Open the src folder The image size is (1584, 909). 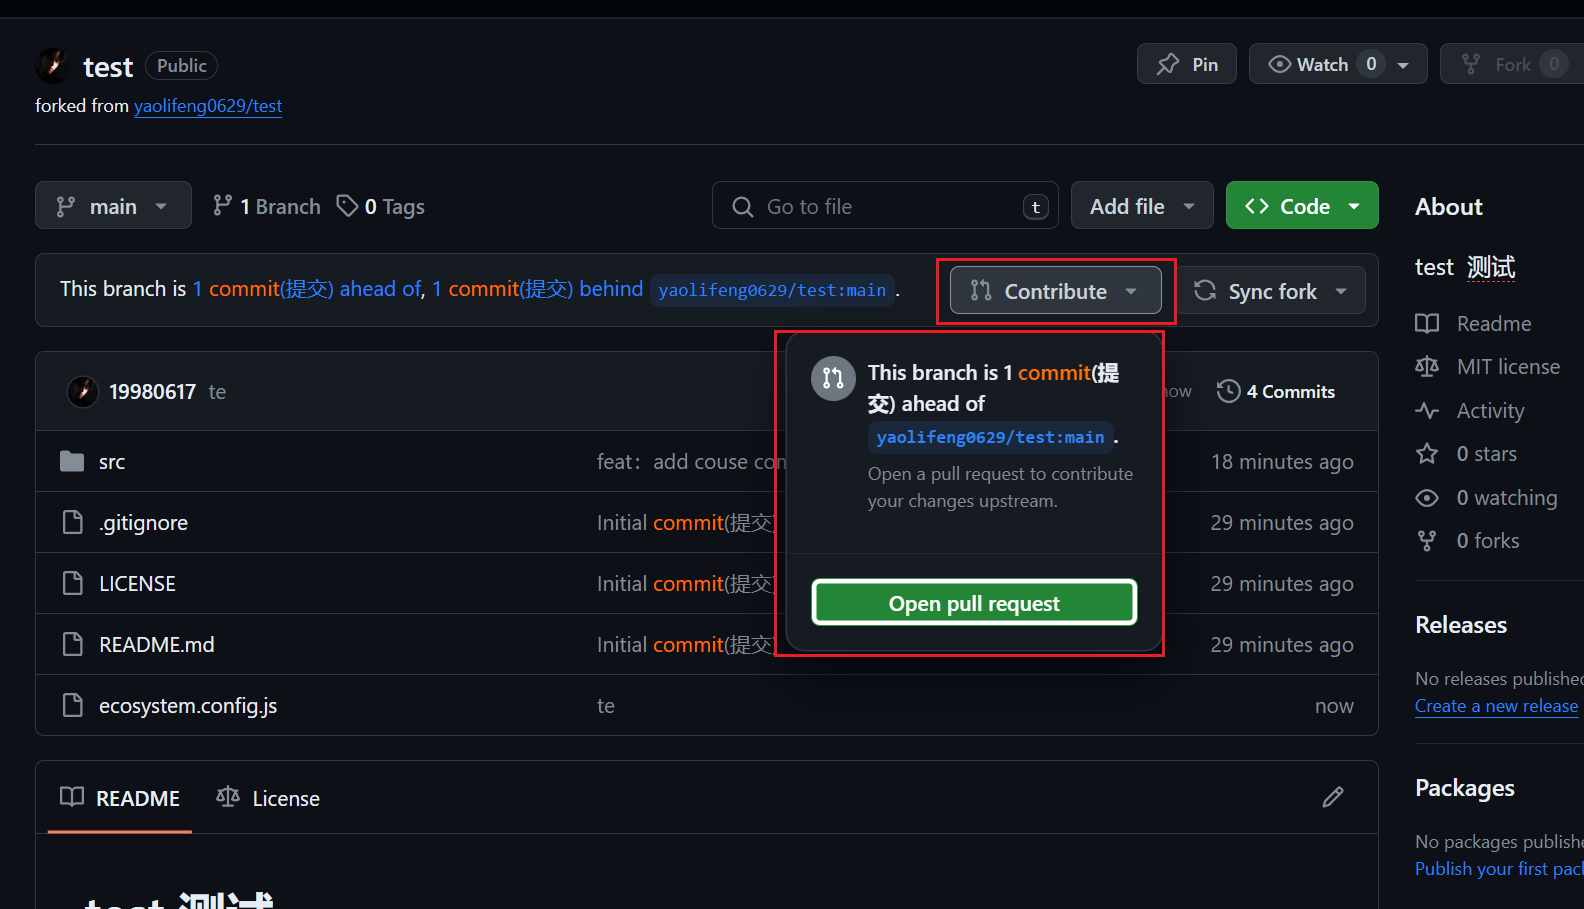coord(112,462)
